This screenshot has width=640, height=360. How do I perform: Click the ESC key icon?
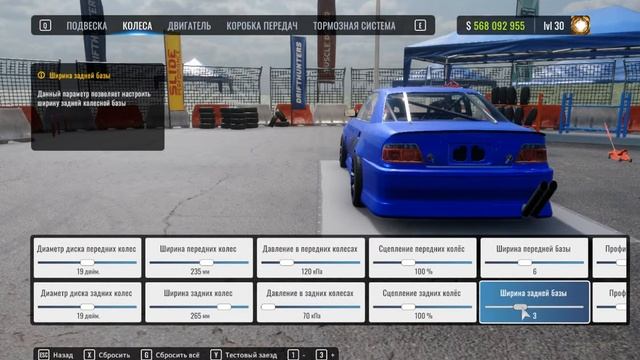click(44, 355)
